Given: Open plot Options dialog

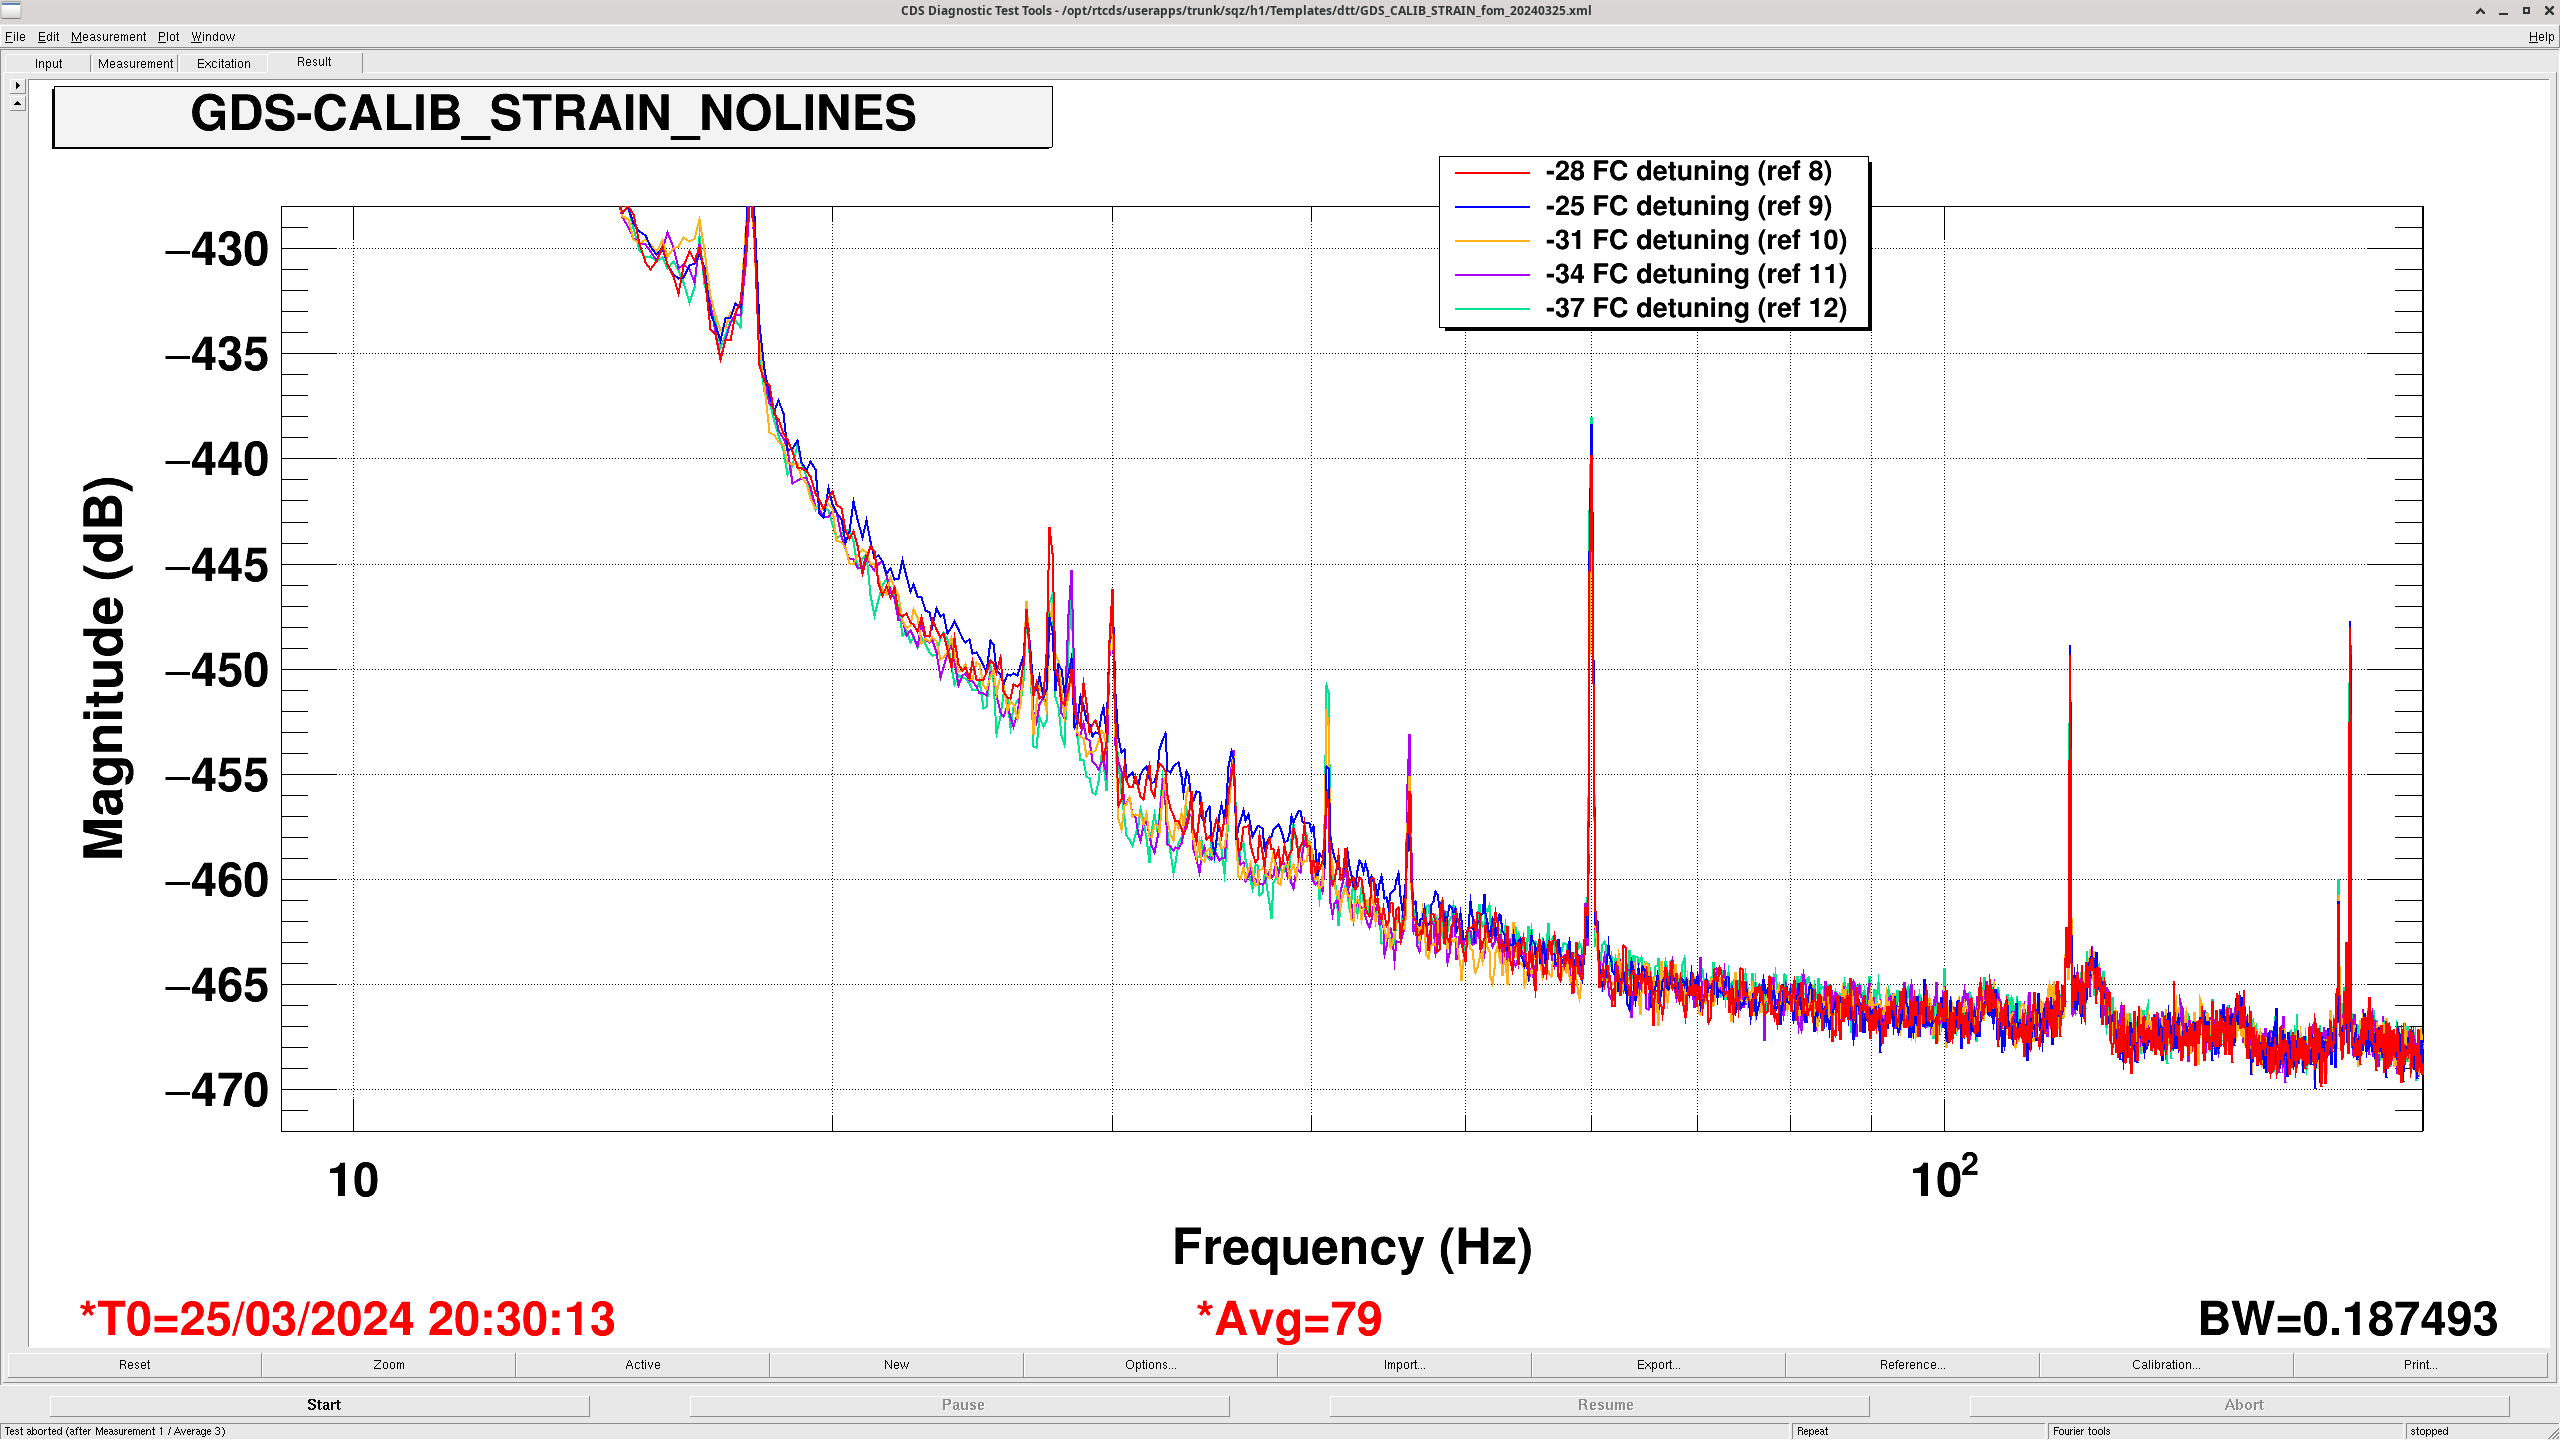Looking at the screenshot, I should 1150,1365.
